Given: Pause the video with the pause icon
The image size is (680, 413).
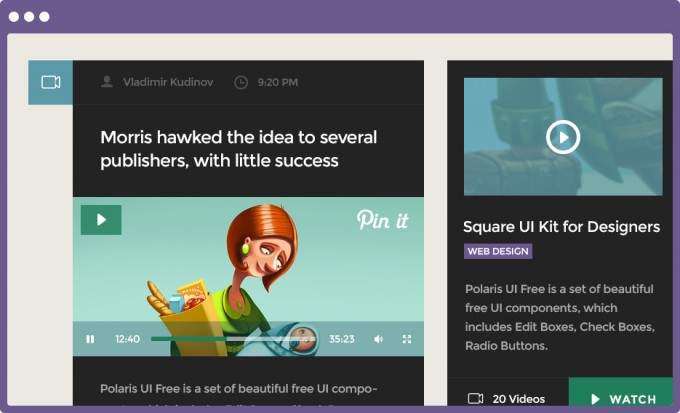Looking at the screenshot, I should [90, 339].
